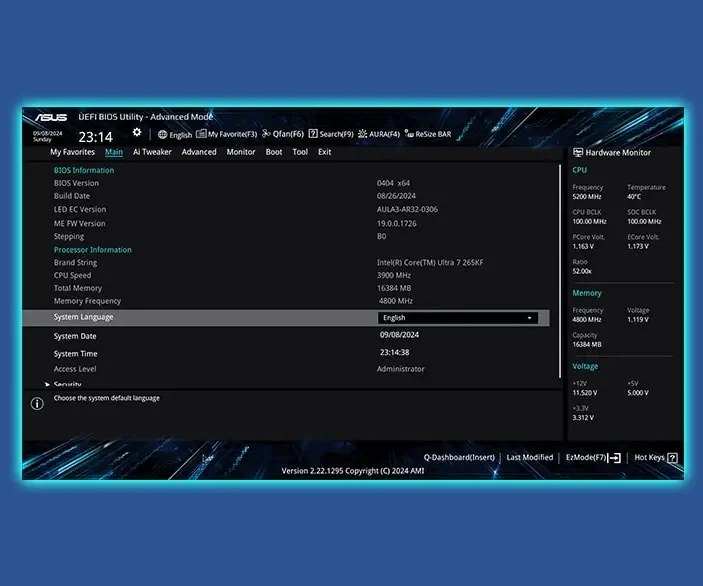Click the System Language row label

click(x=83, y=317)
